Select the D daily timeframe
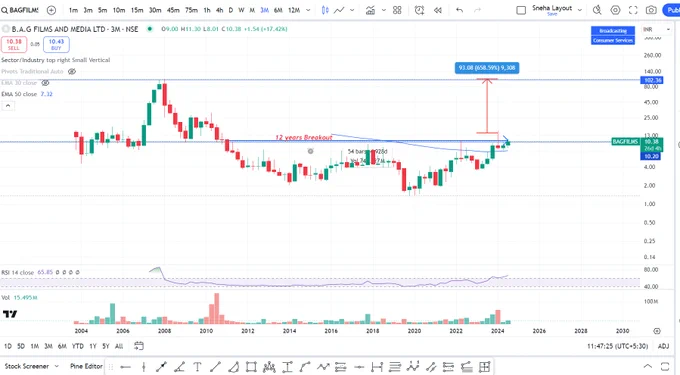The height and width of the screenshot is (375, 680). [231, 10]
